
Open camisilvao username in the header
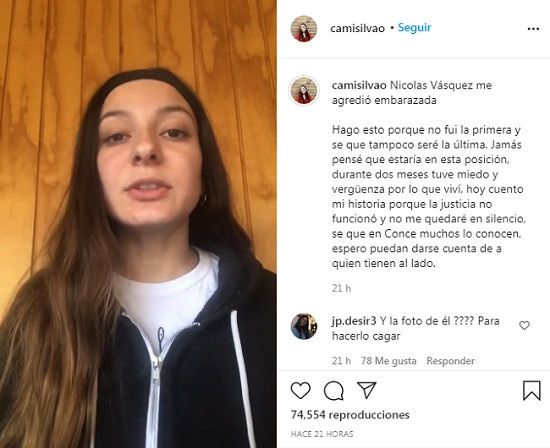357,28
